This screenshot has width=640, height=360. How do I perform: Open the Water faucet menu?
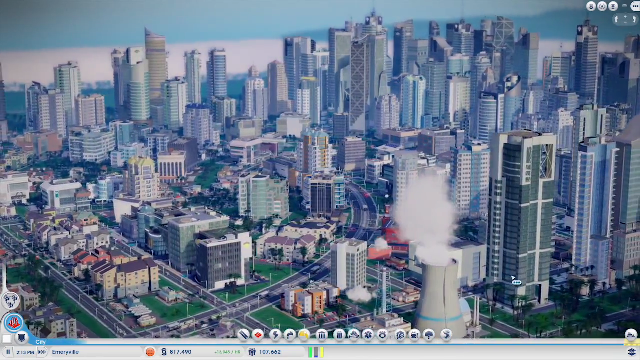coord(289,335)
